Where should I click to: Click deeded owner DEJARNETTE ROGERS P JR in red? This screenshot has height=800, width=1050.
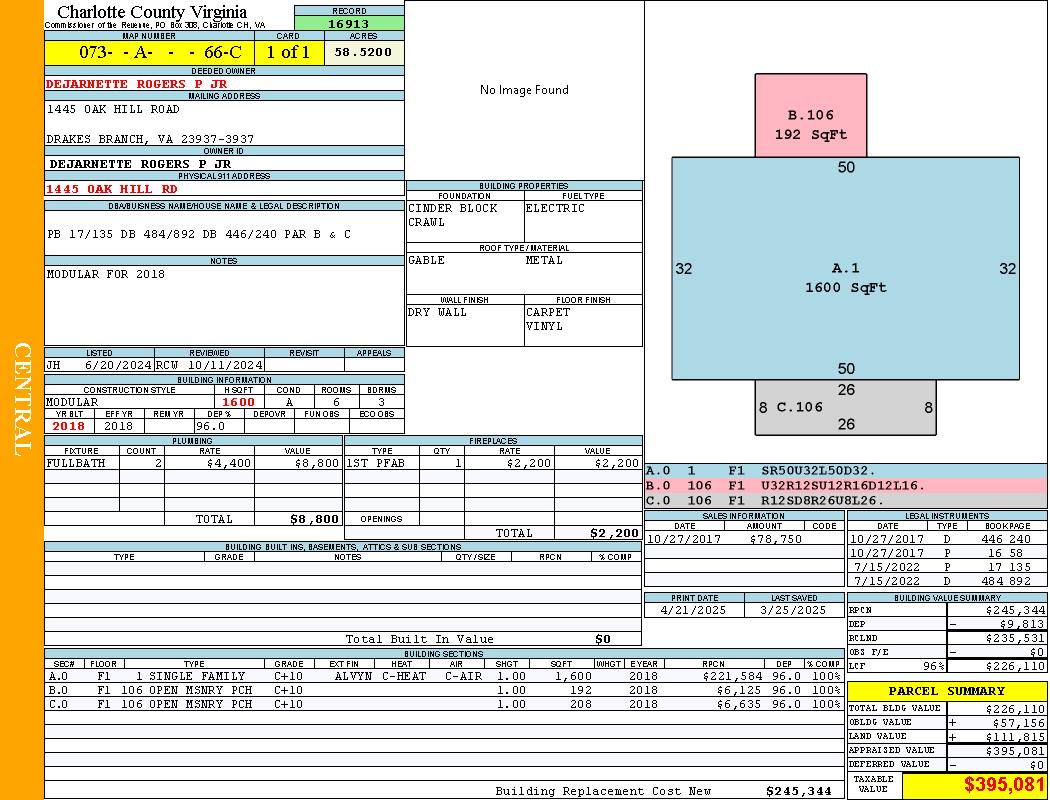[137, 84]
